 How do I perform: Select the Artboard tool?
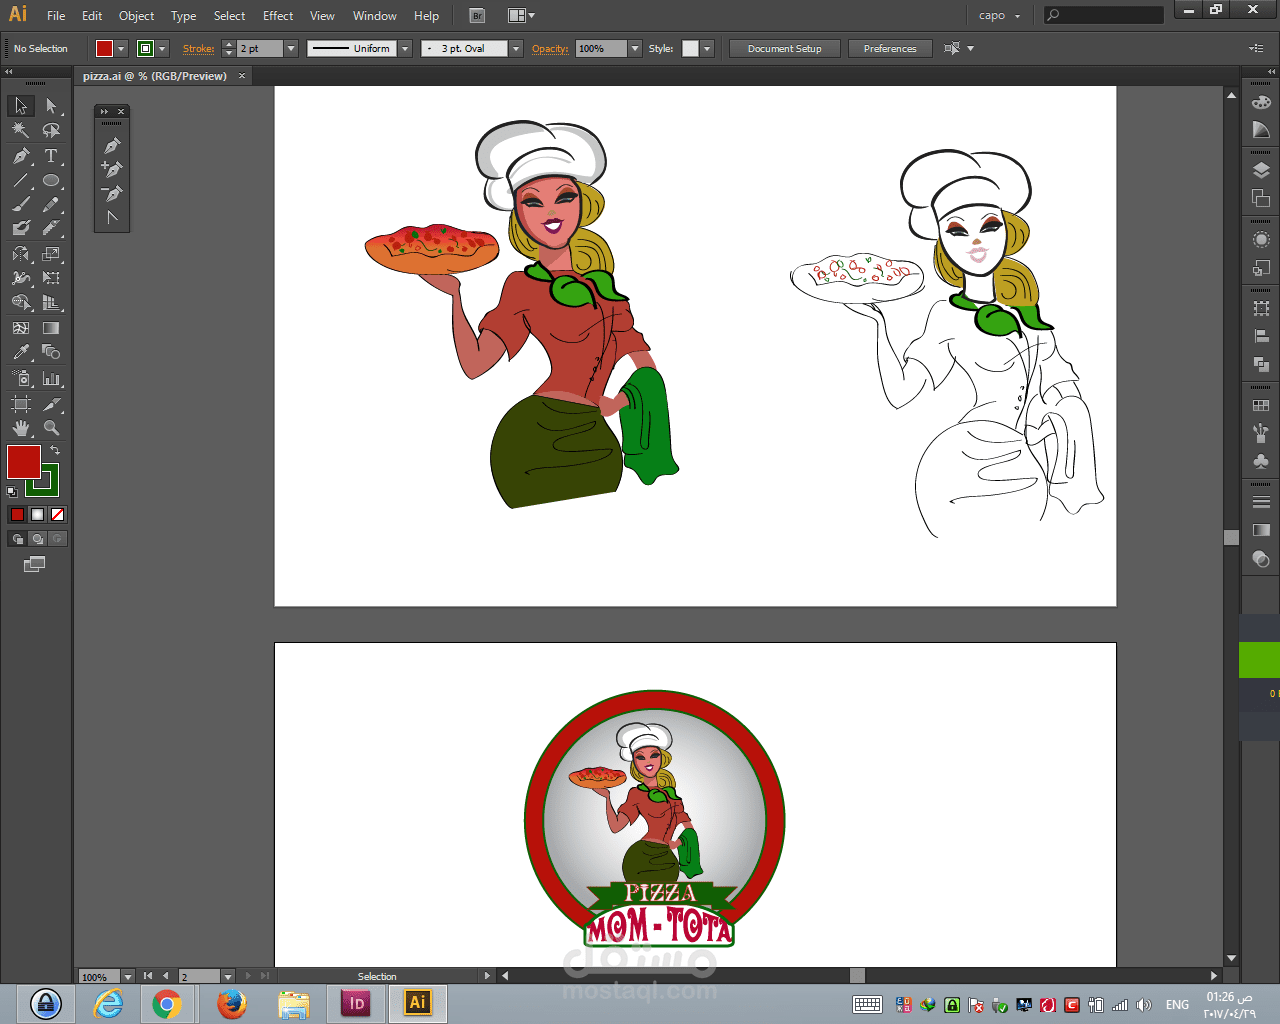point(21,404)
